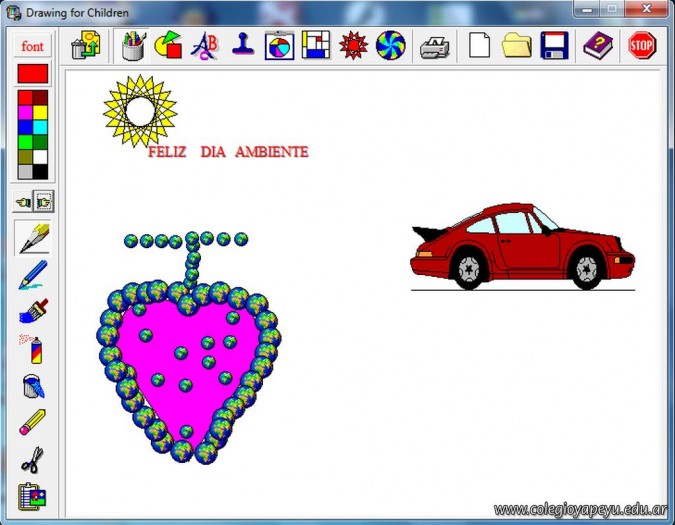
Task: Open the shapes tool in the toolbar
Action: tap(168, 45)
